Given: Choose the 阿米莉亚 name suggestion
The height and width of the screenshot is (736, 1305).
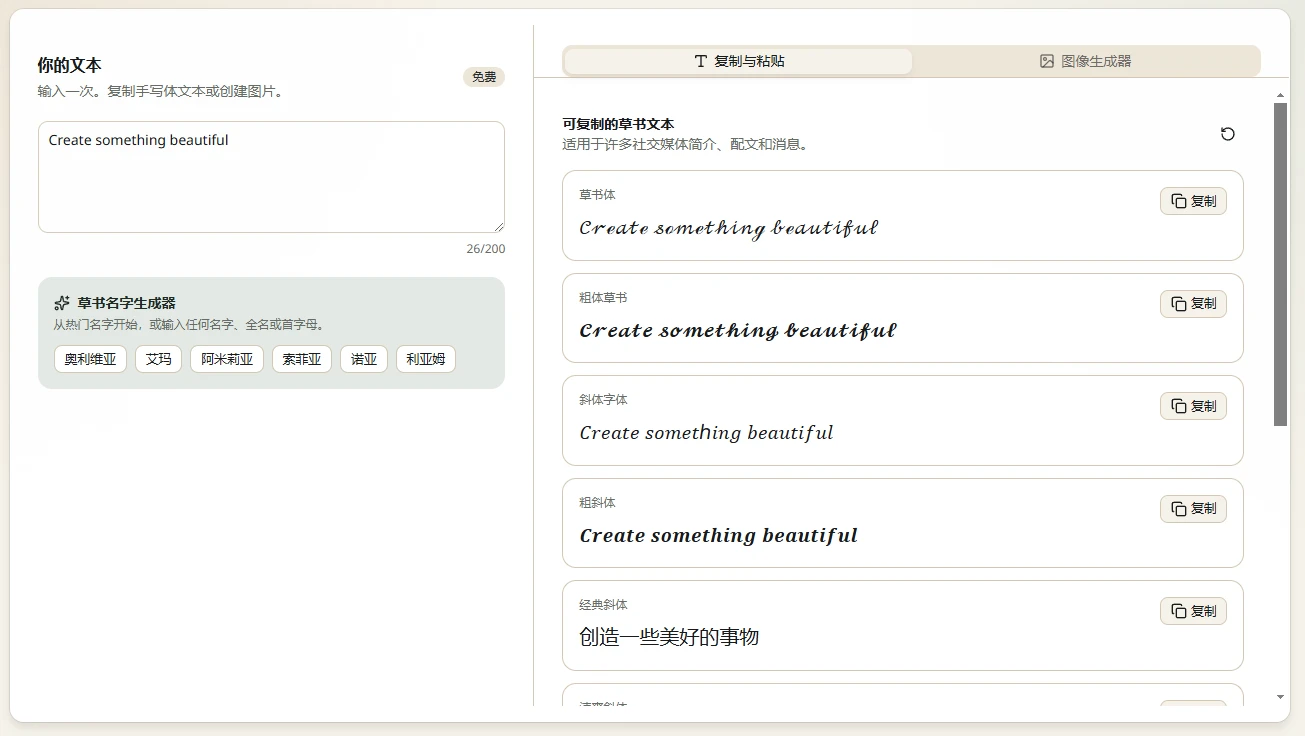Looking at the screenshot, I should click(227, 359).
